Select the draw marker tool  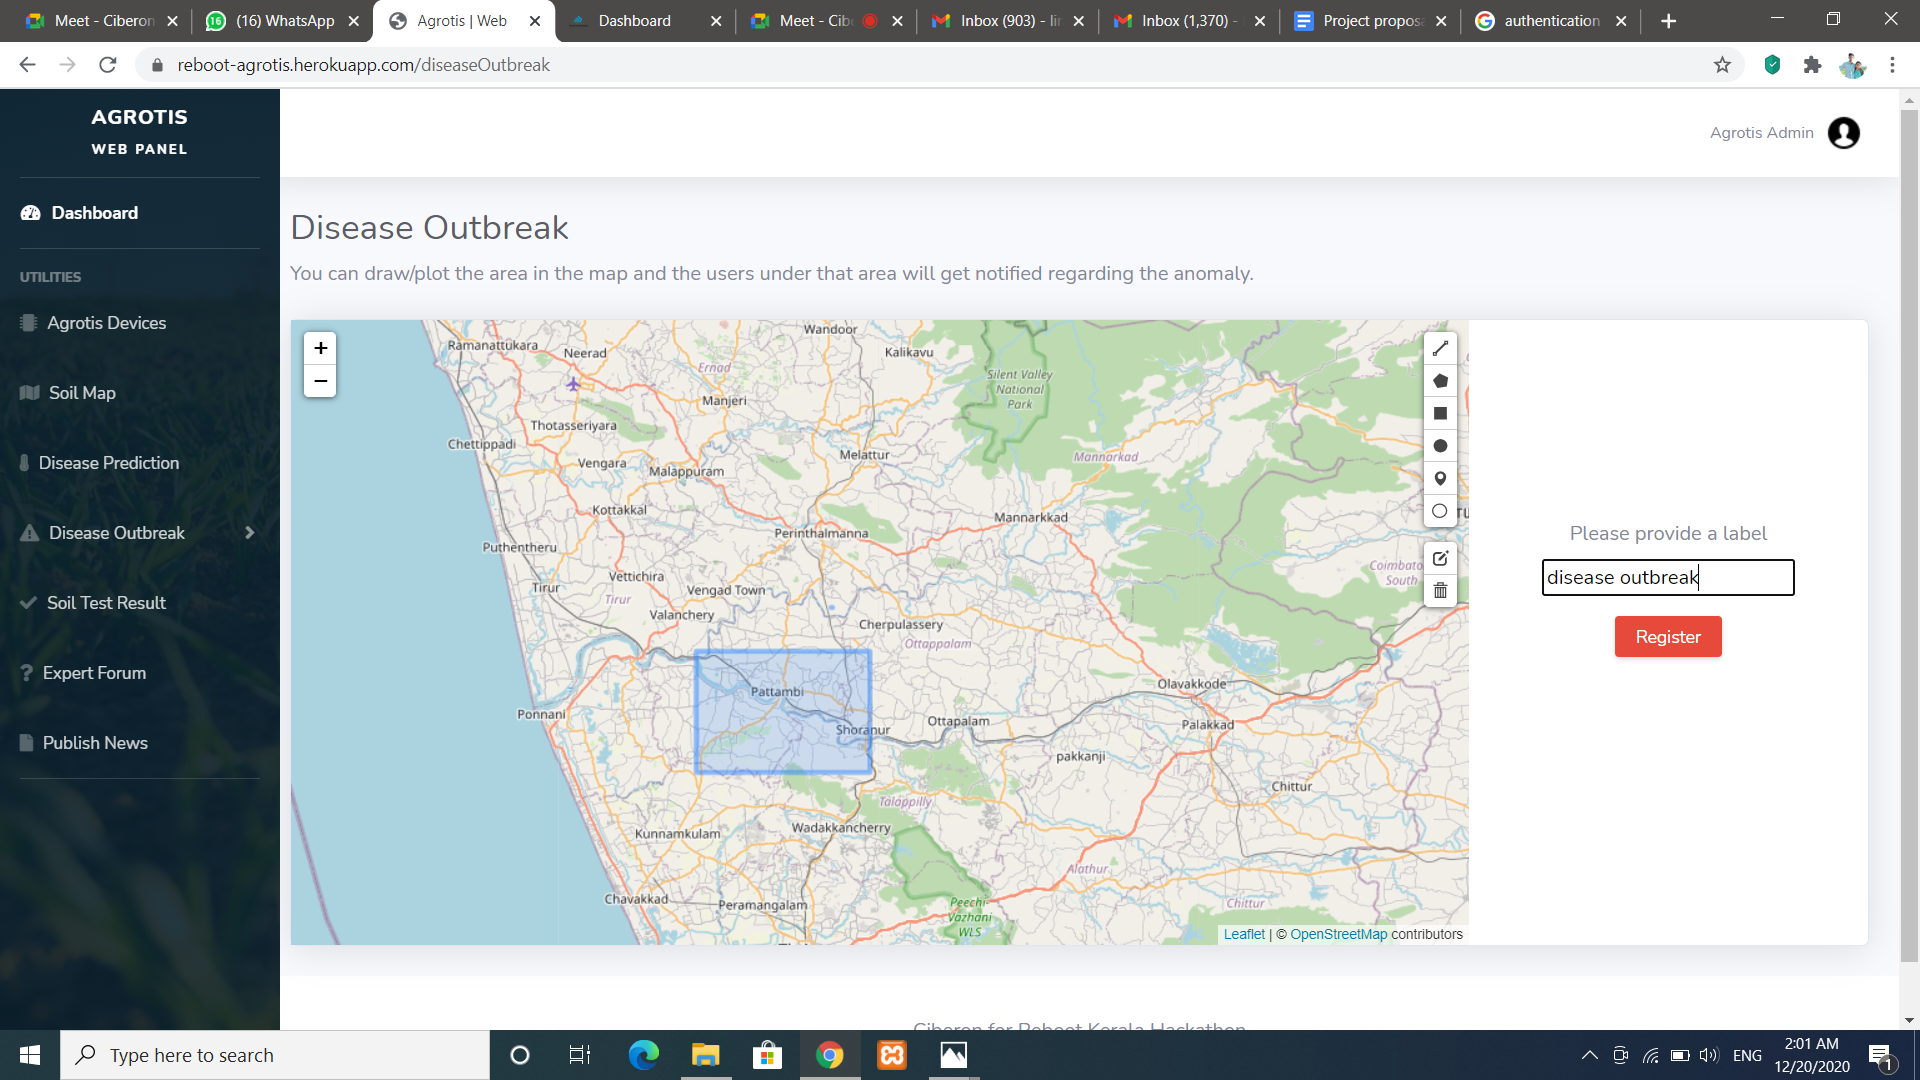coord(1440,478)
